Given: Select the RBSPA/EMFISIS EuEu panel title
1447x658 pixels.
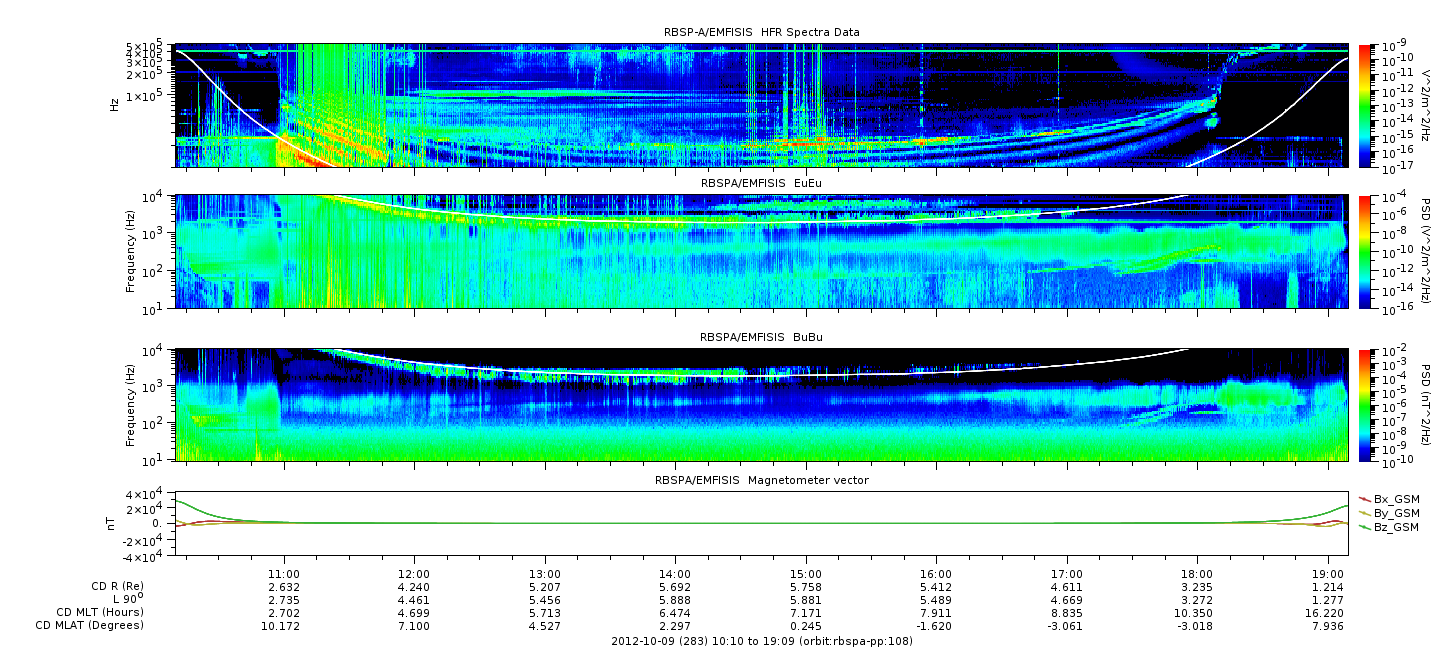Looking at the screenshot, I should click(x=761, y=184).
